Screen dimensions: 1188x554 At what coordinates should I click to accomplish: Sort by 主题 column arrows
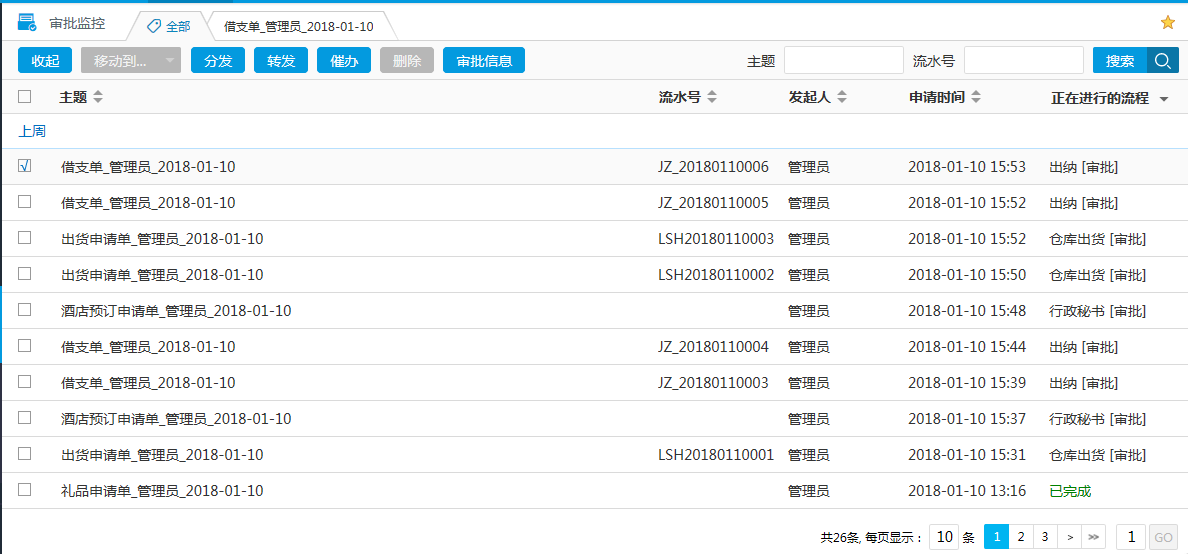click(x=98, y=98)
